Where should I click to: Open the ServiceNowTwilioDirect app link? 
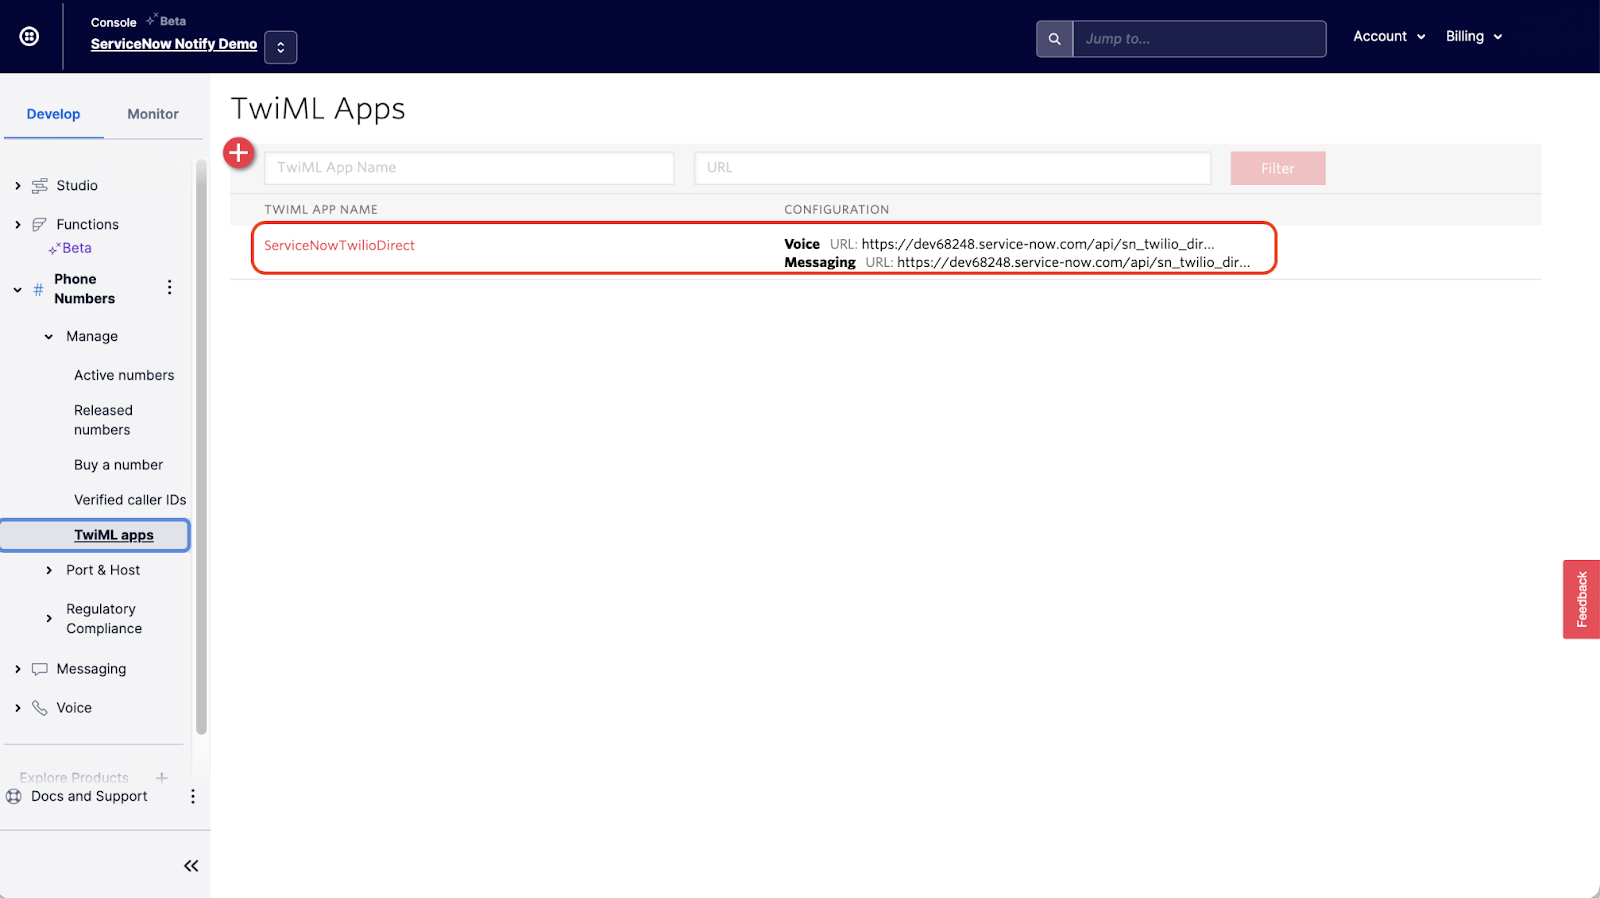pos(339,245)
